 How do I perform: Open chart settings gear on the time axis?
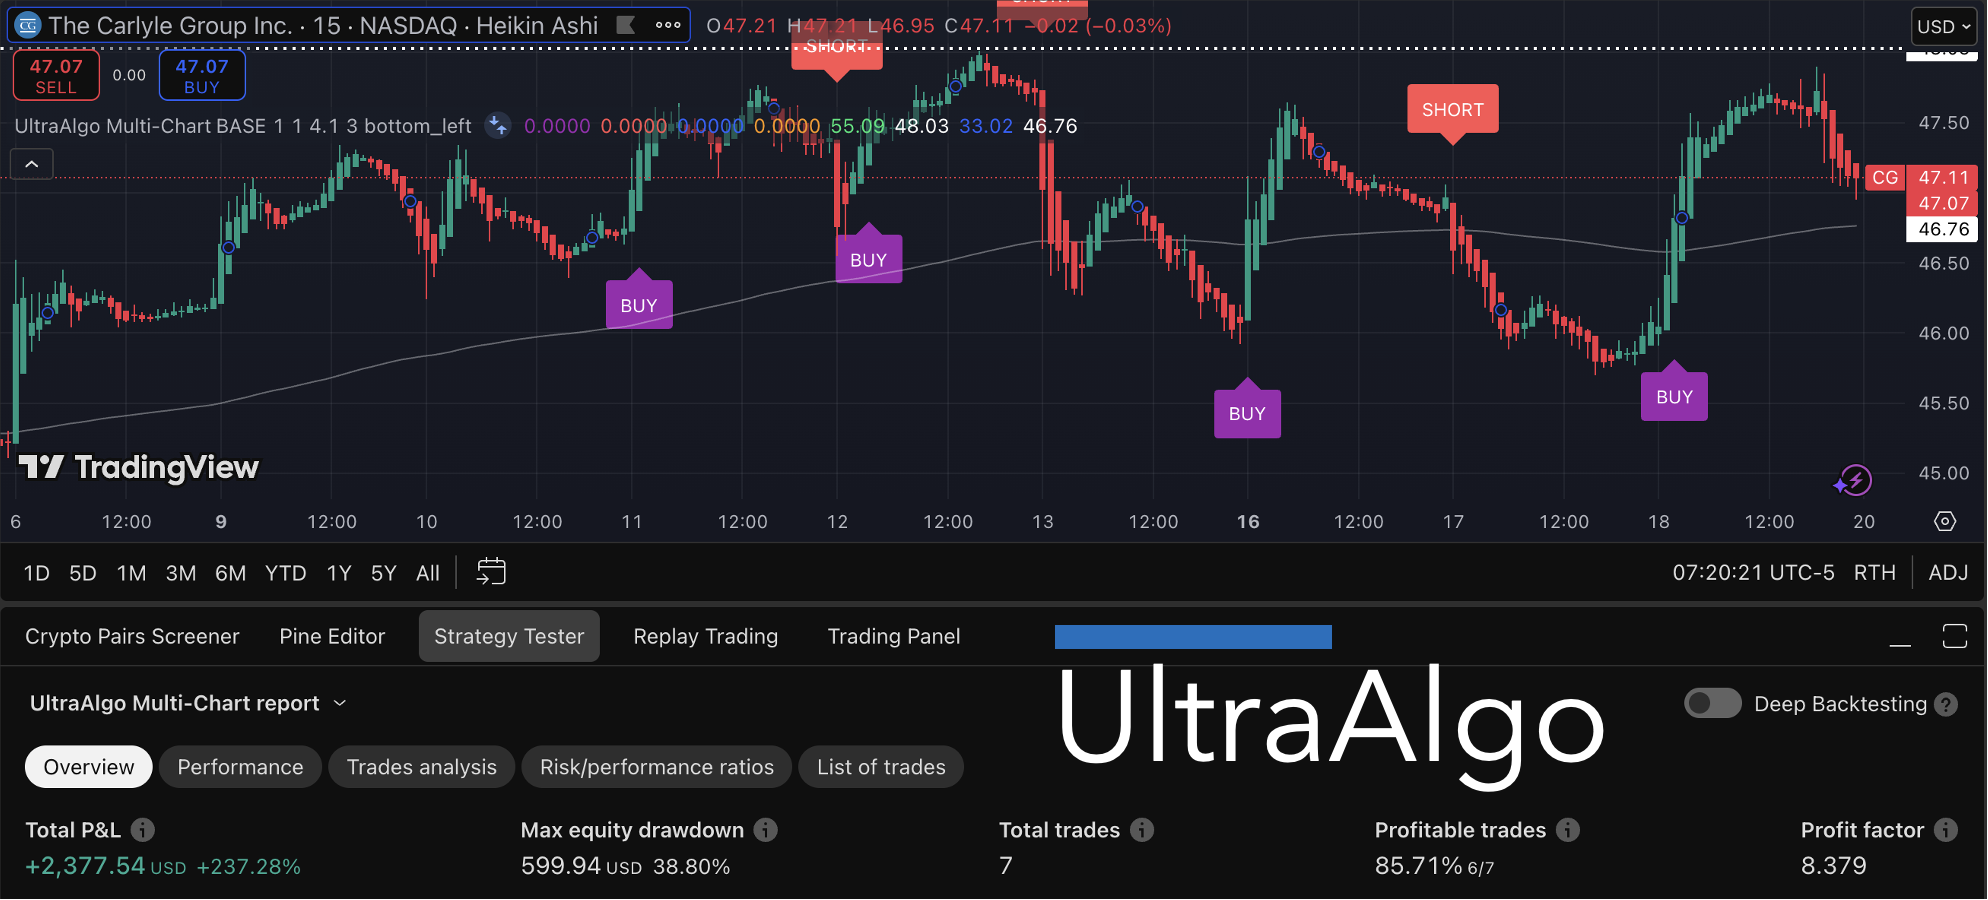pos(1945,521)
